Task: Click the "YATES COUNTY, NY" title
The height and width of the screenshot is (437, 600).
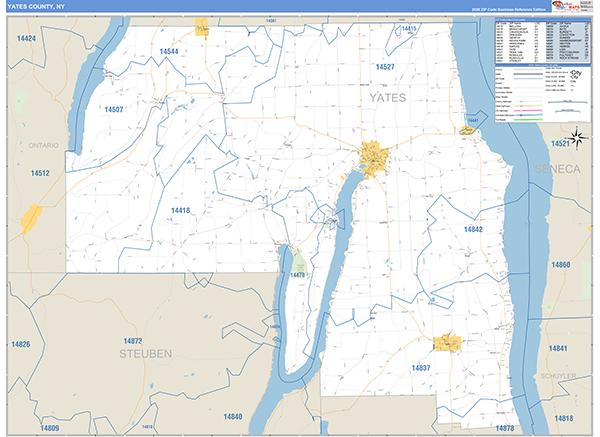Action: point(36,7)
